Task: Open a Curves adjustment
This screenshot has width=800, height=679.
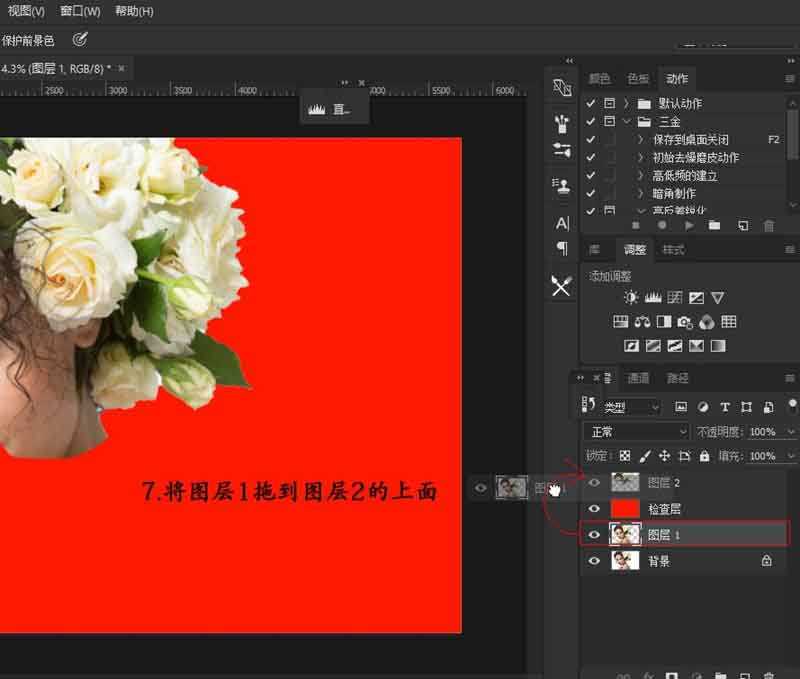Action: point(673,297)
